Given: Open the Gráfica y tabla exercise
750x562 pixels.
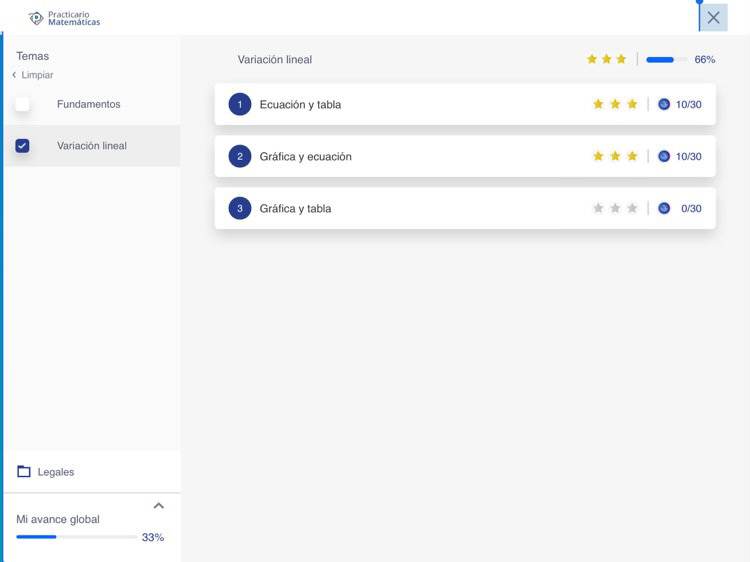Looking at the screenshot, I should tap(295, 208).
